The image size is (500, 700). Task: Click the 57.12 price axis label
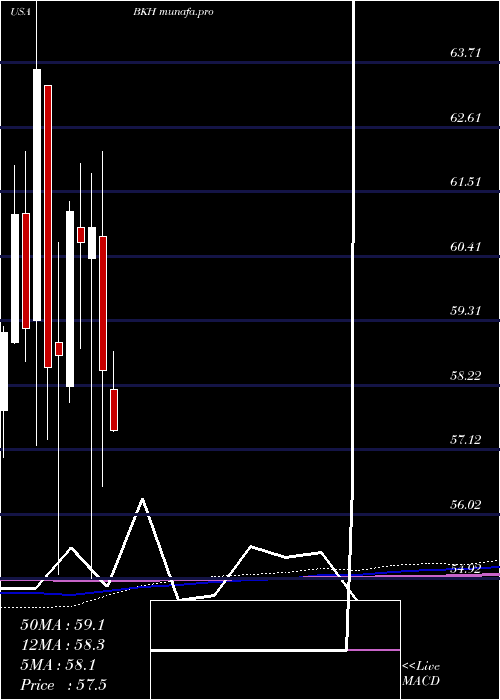[465, 440]
